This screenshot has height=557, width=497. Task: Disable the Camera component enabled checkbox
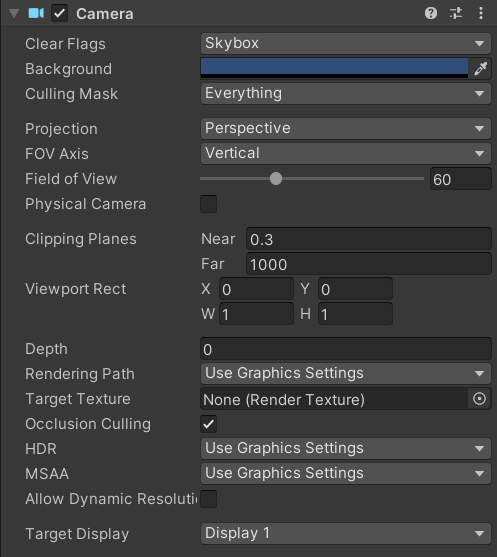click(x=59, y=13)
